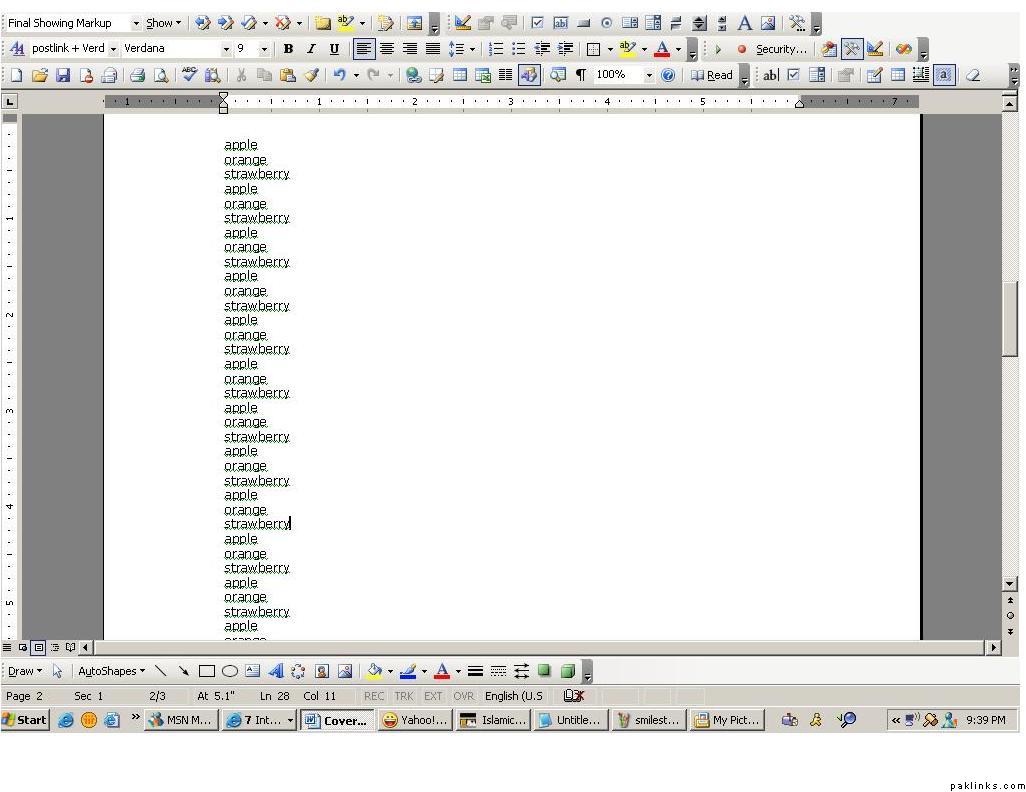Open the Draw menu
Screen dimensions: 1026x792
(25, 671)
